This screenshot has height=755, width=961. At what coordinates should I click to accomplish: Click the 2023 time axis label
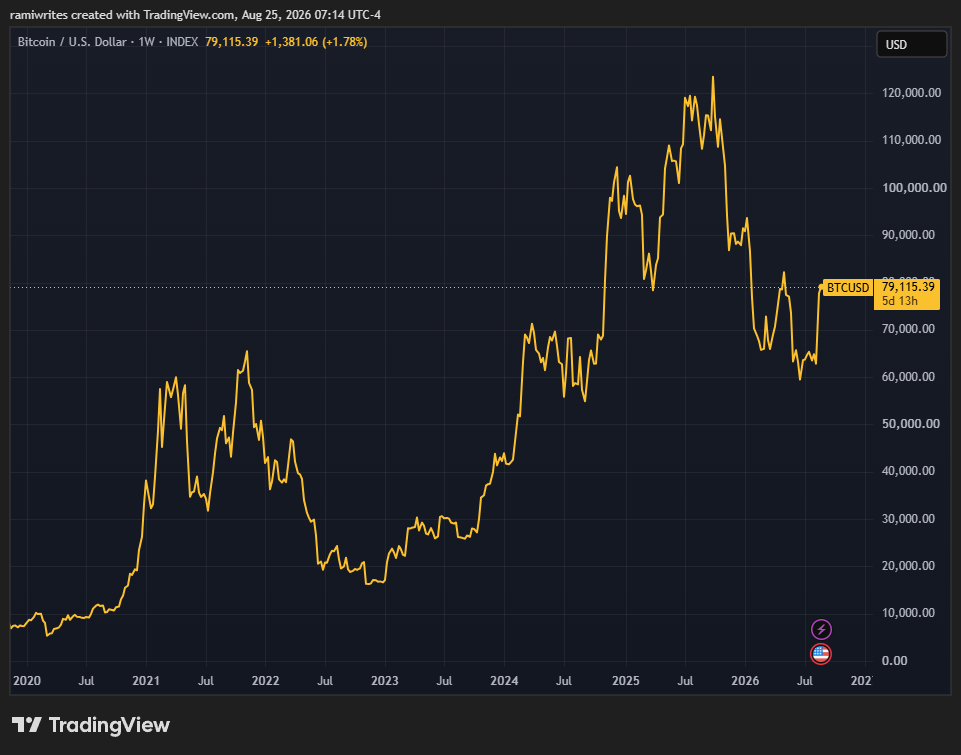[385, 681]
